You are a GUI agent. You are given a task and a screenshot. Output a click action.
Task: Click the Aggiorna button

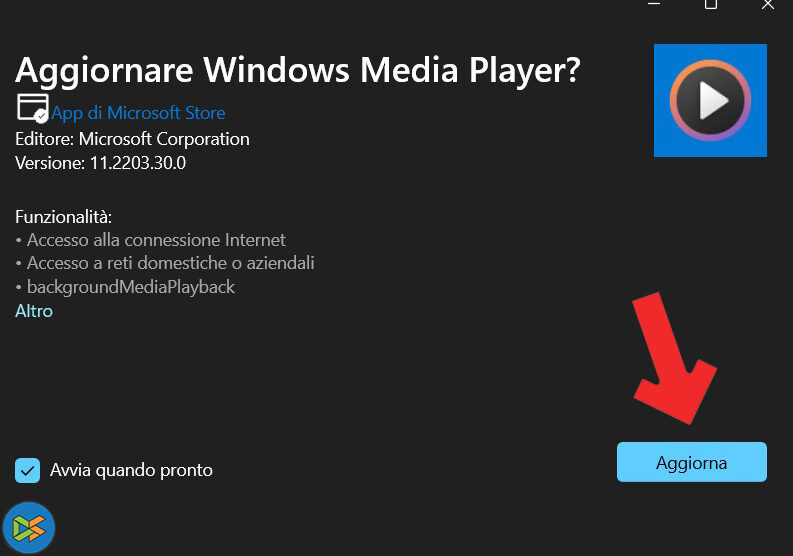click(691, 462)
